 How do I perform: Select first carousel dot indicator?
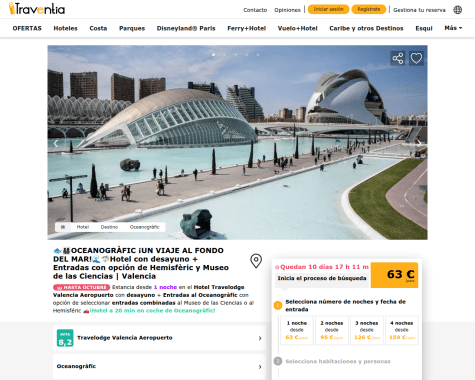[x=213, y=54]
